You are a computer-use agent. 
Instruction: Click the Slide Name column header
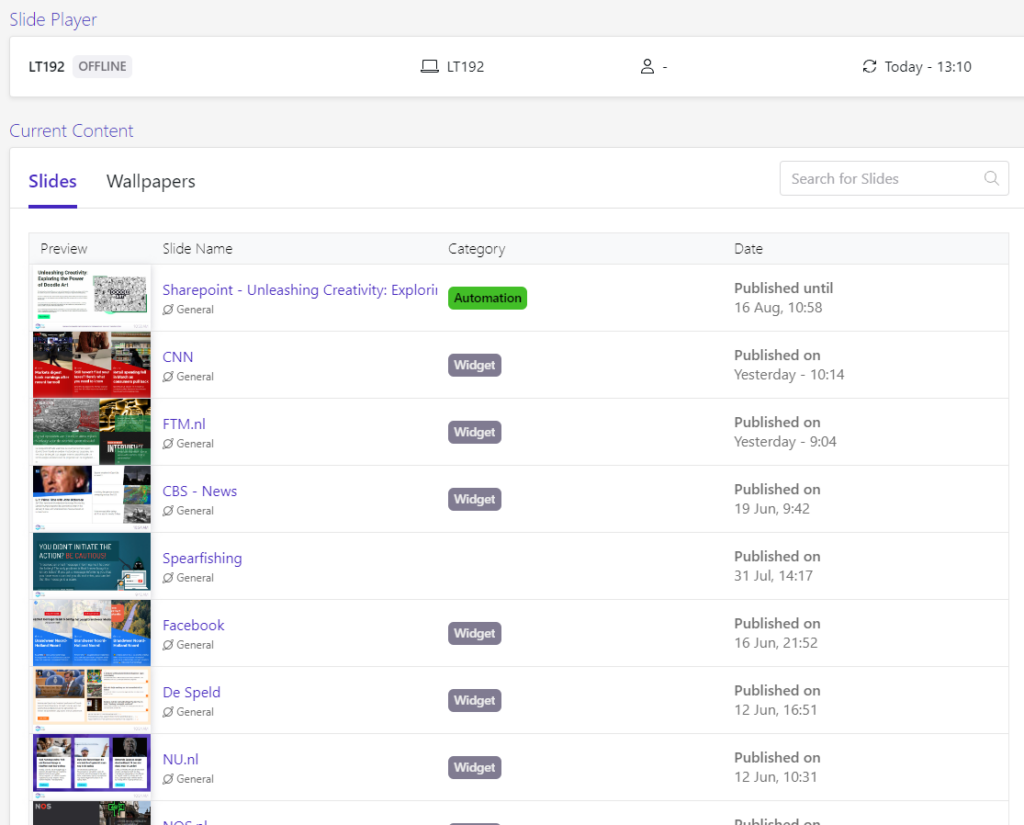coord(197,249)
